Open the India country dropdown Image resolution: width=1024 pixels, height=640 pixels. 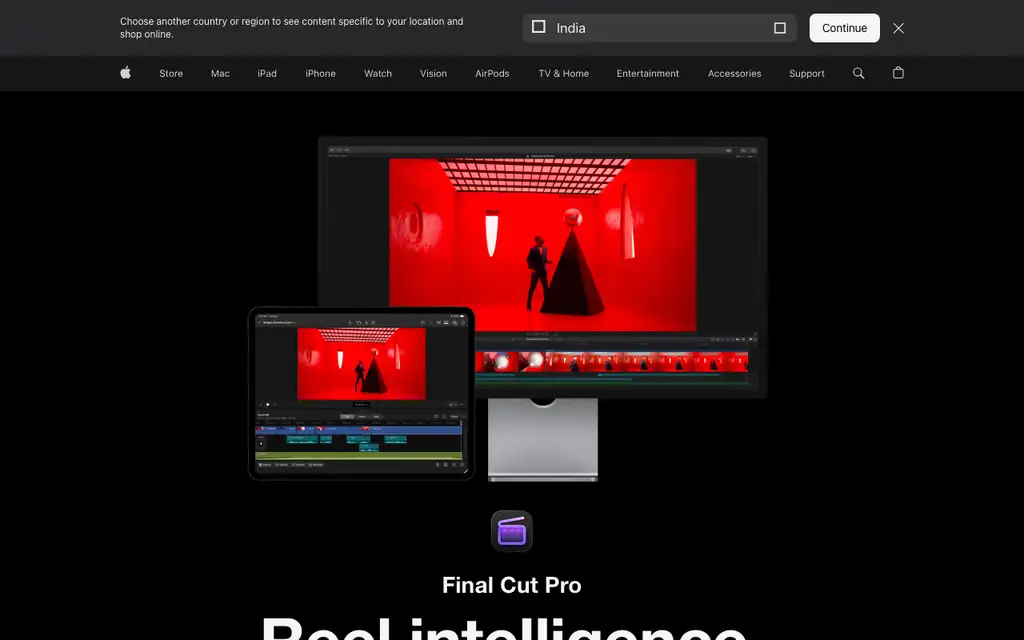pos(659,28)
